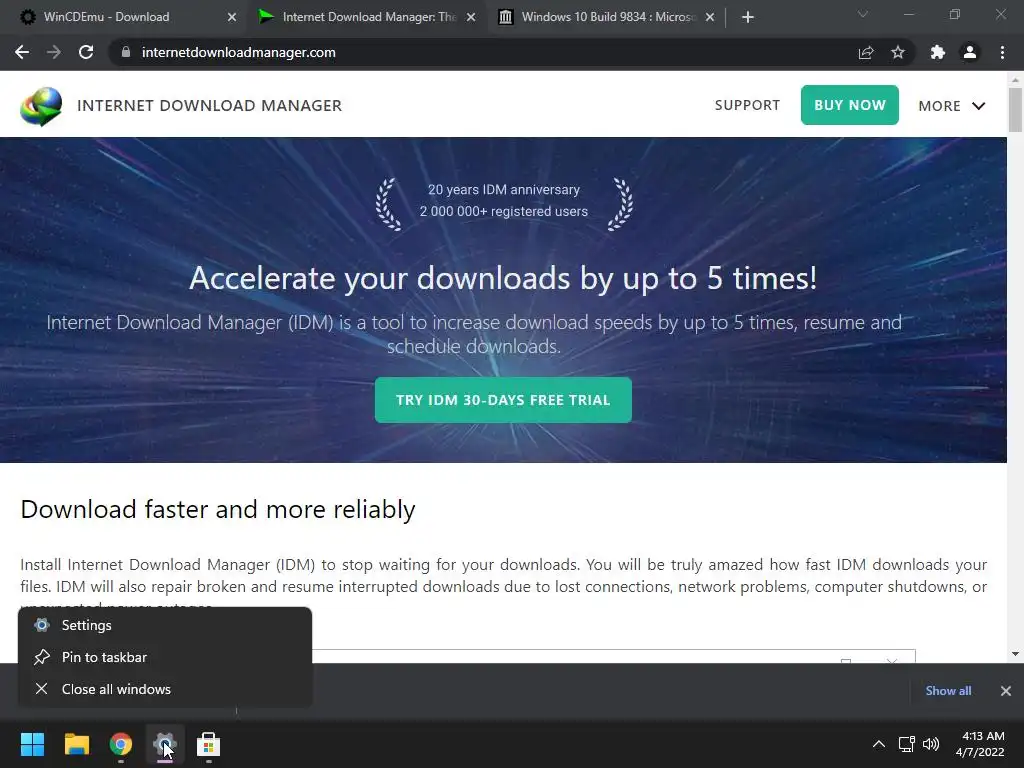Close the Windows 10 Build 9834 tab
Viewport: 1024px width, 768px height.
click(710, 17)
